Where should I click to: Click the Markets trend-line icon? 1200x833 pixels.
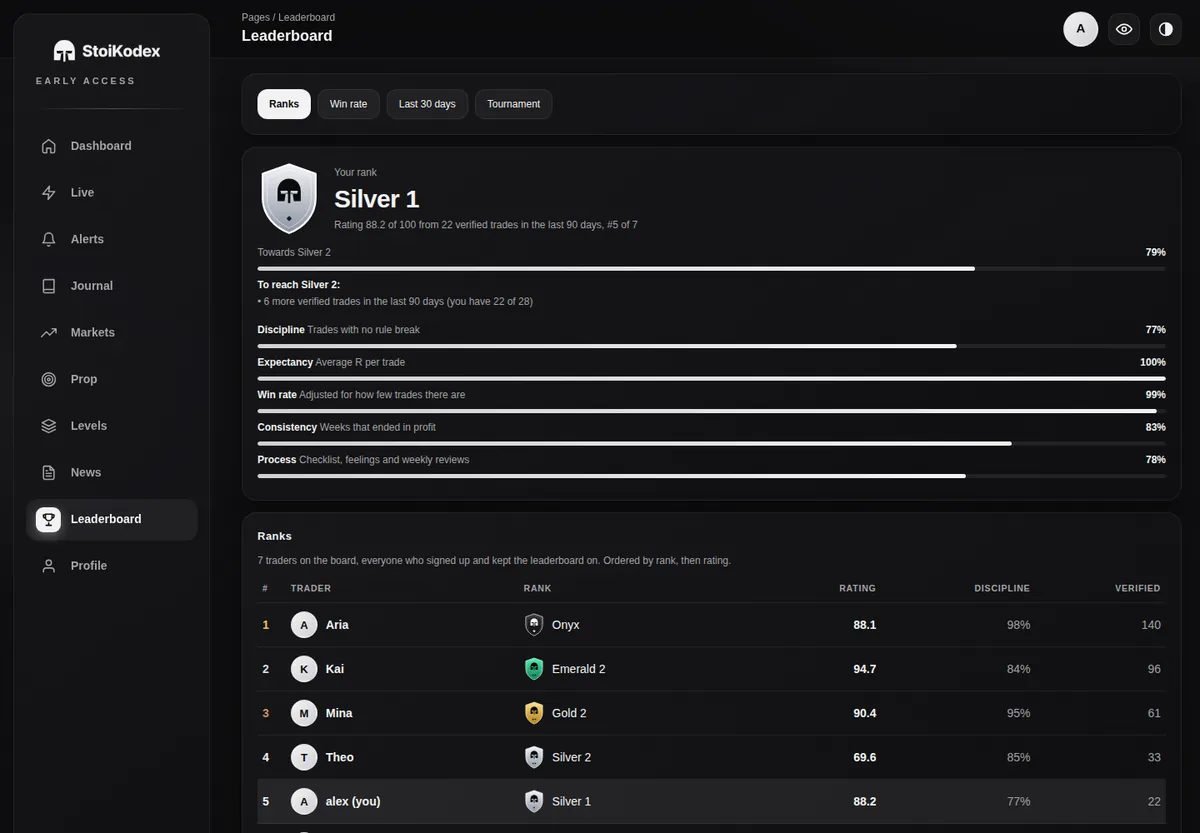[48, 333]
